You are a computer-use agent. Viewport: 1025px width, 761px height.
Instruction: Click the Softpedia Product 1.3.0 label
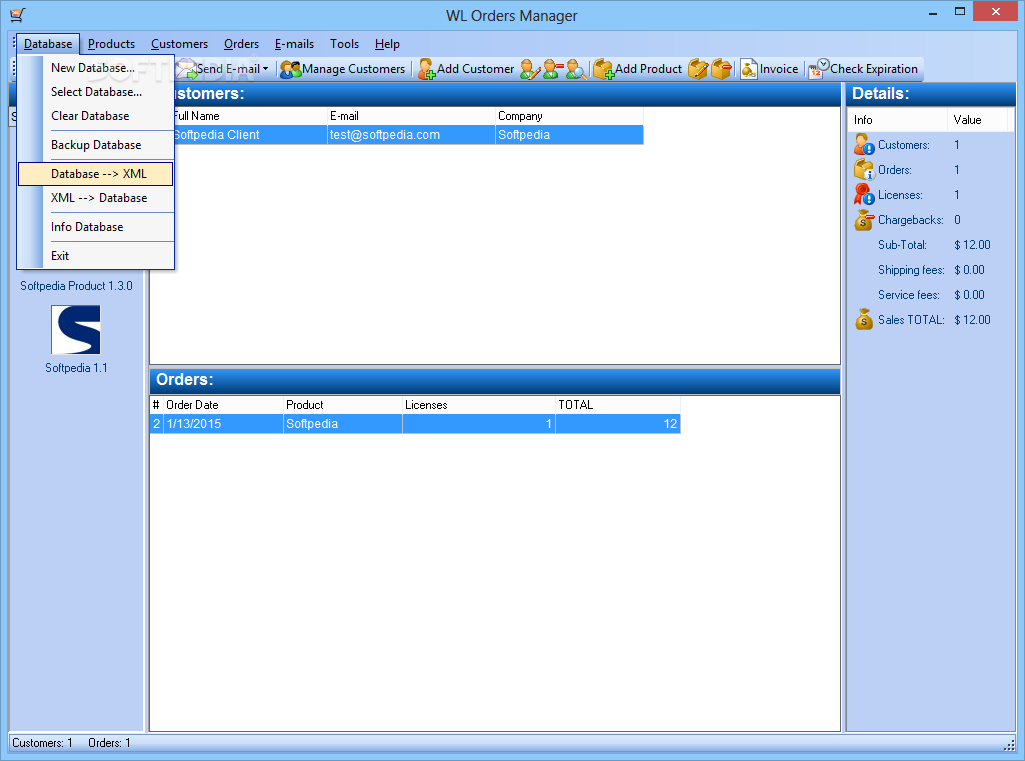tap(76, 286)
